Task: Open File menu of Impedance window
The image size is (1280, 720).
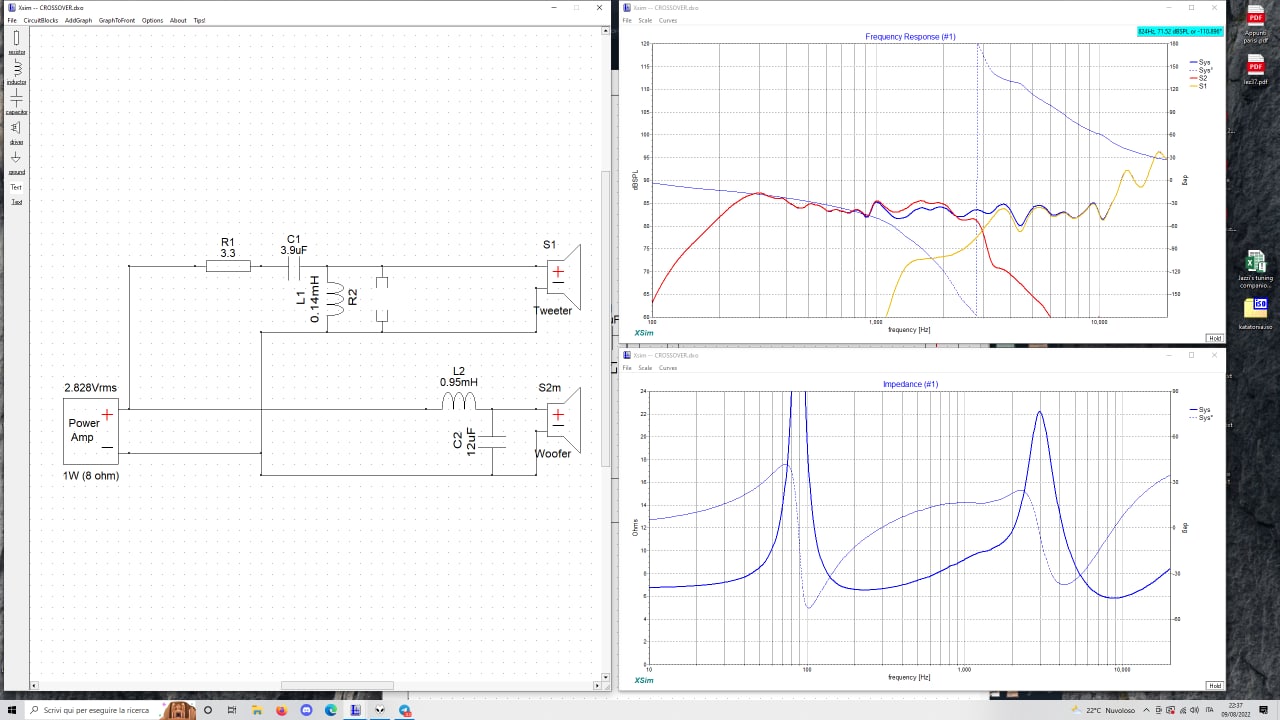Action: (x=627, y=367)
